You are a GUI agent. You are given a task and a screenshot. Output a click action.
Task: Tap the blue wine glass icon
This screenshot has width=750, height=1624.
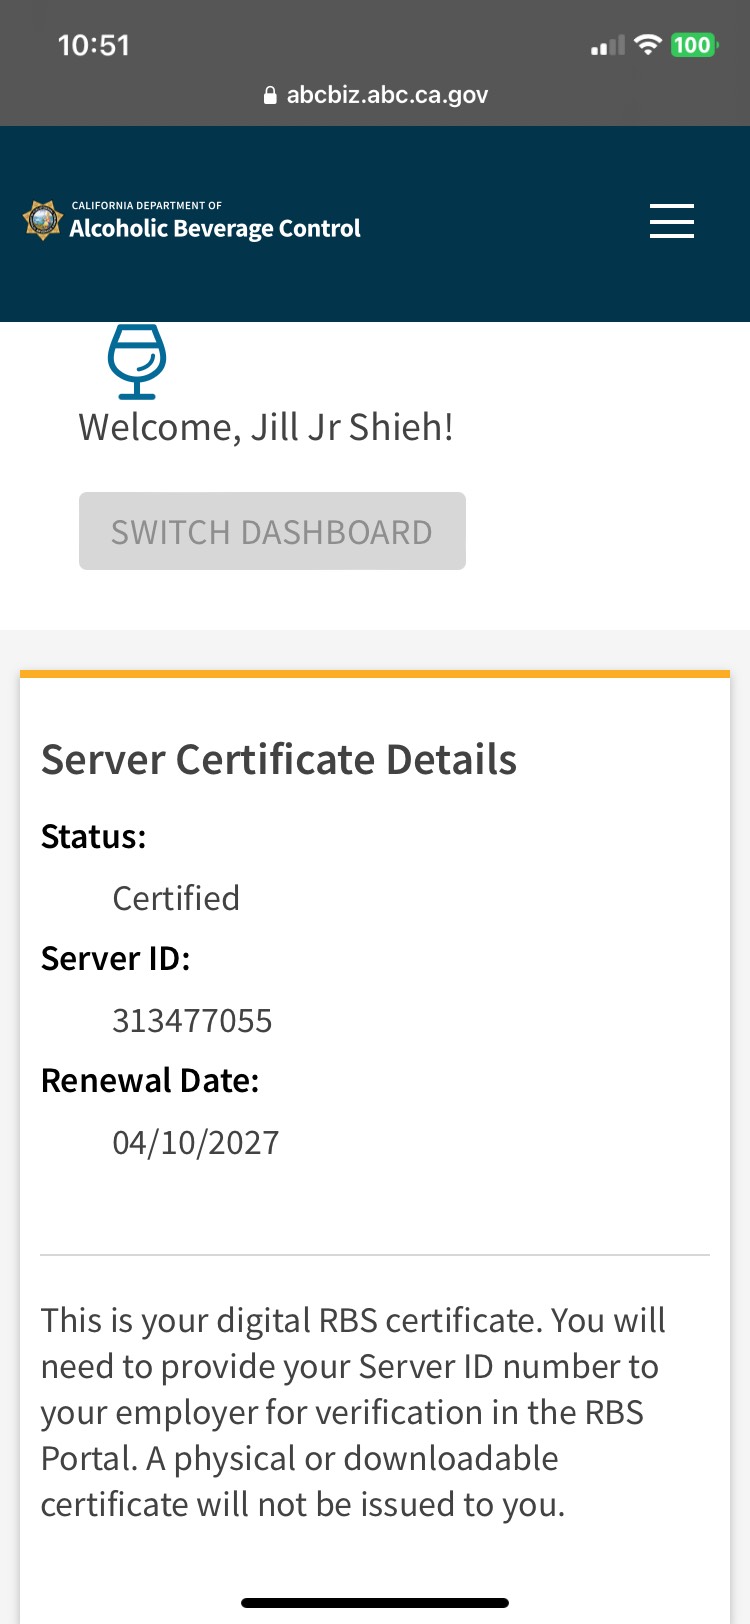137,361
